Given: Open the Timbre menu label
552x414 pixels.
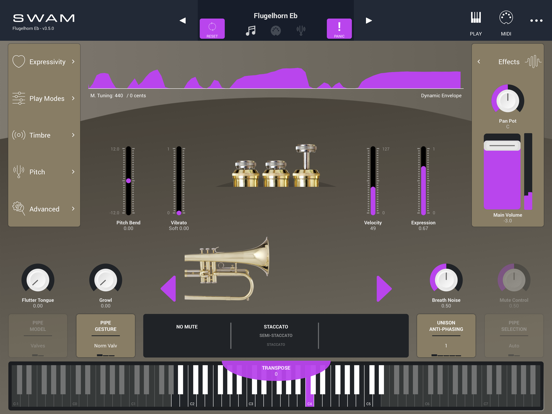Looking at the screenshot, I should pos(40,135).
